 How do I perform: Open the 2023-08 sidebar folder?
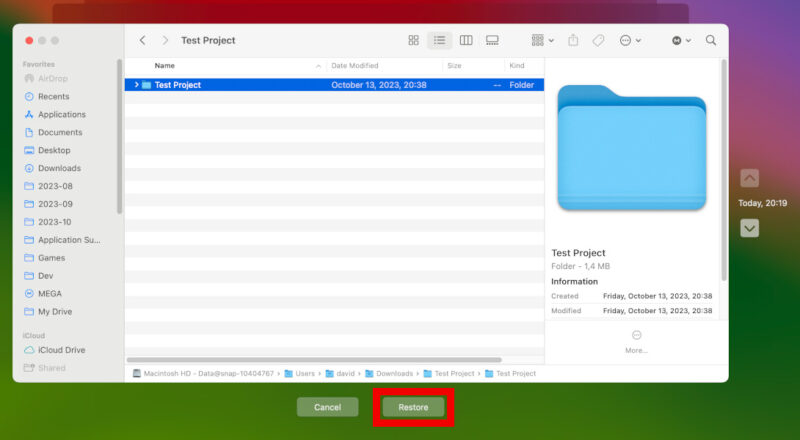(x=48, y=186)
